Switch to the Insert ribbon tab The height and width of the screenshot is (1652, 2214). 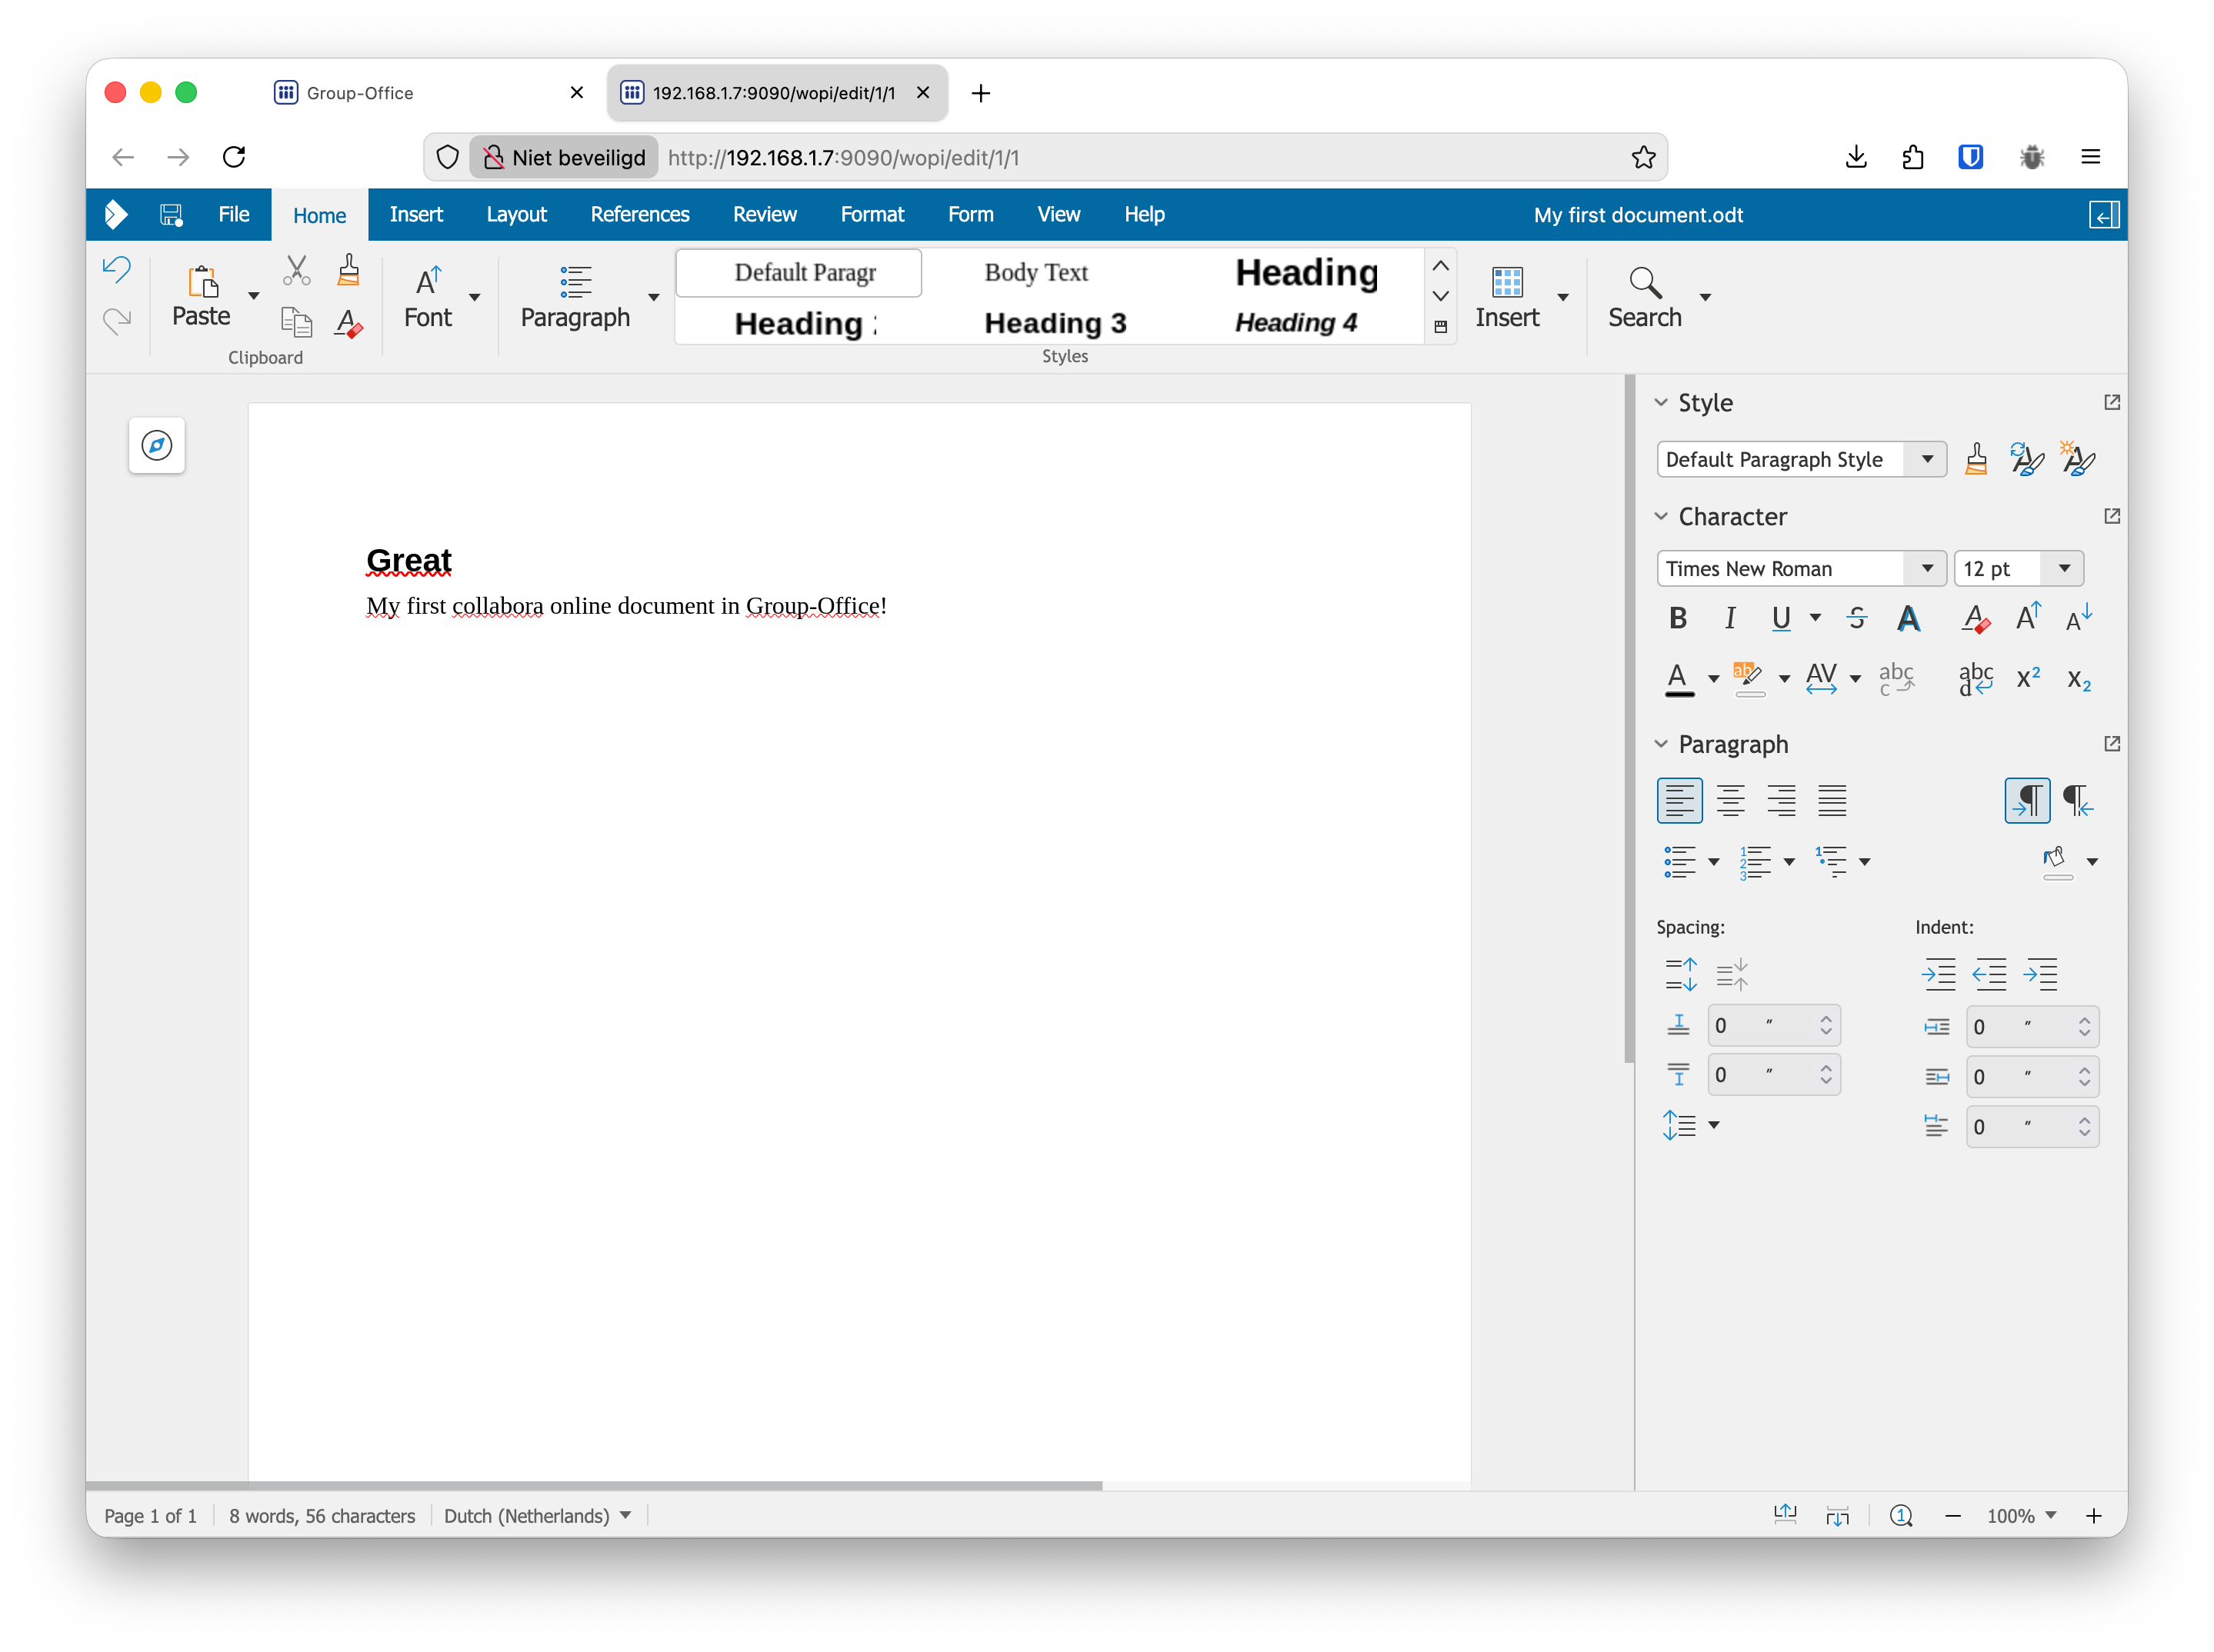tap(416, 214)
